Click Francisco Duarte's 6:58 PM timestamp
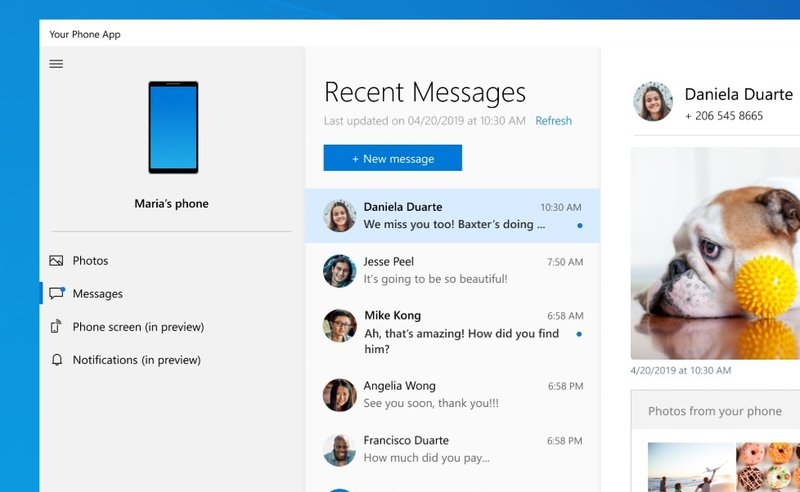The width and height of the screenshot is (800, 492). (565, 441)
